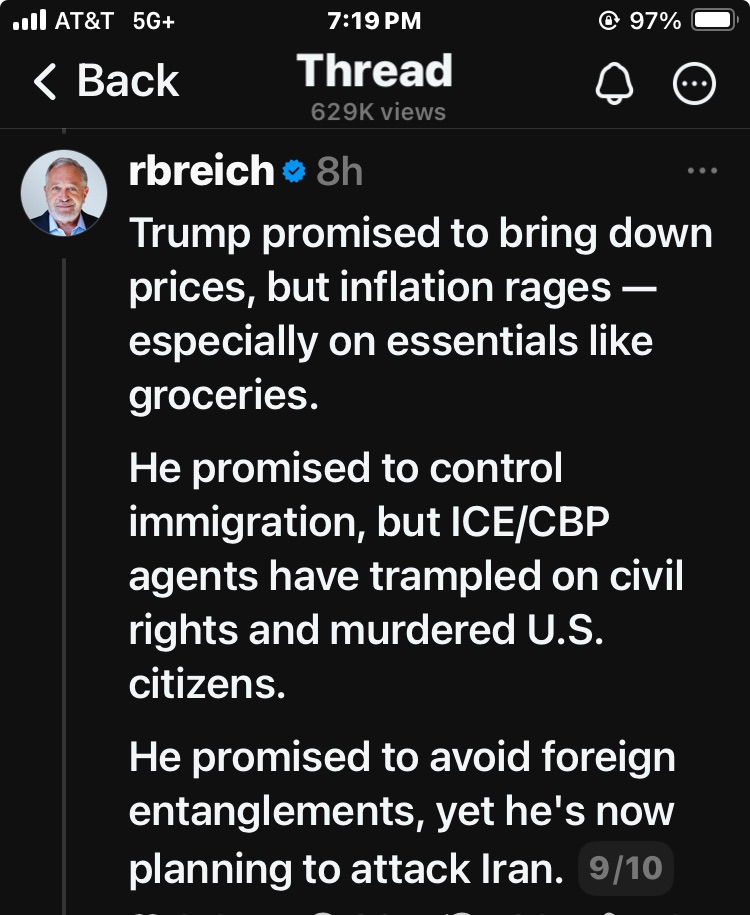This screenshot has height=915, width=750.
Task: Tap the vertical thread connector line
Action: pyautogui.click(x=64, y=580)
